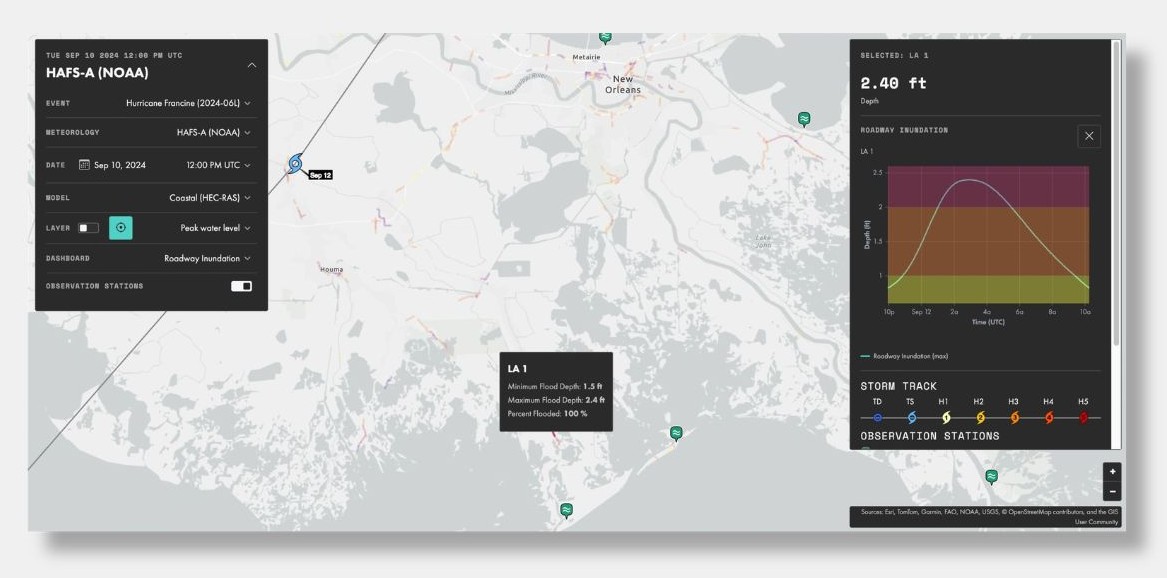Screen dimensions: 1167x578
Task: Click the depth curve peak in chart
Action: click(x=968, y=180)
